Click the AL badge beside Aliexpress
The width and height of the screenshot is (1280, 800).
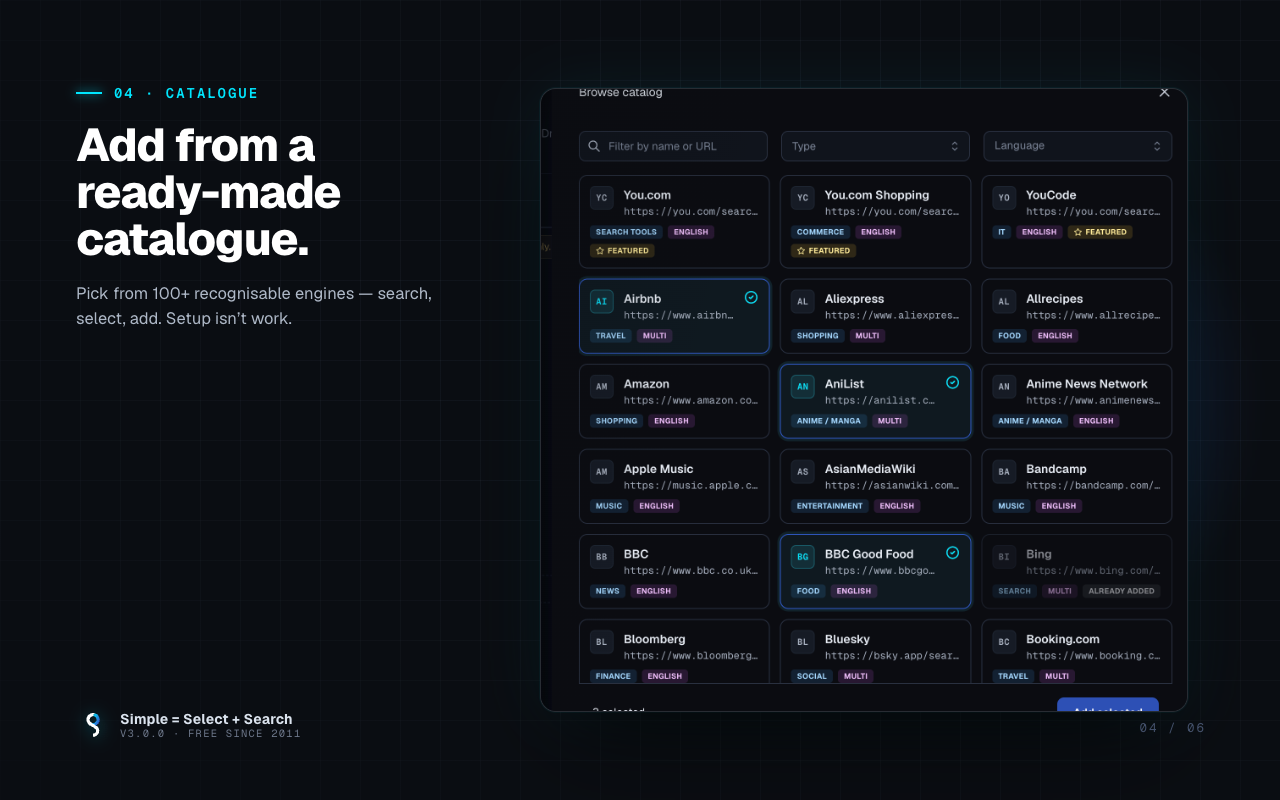tap(803, 301)
